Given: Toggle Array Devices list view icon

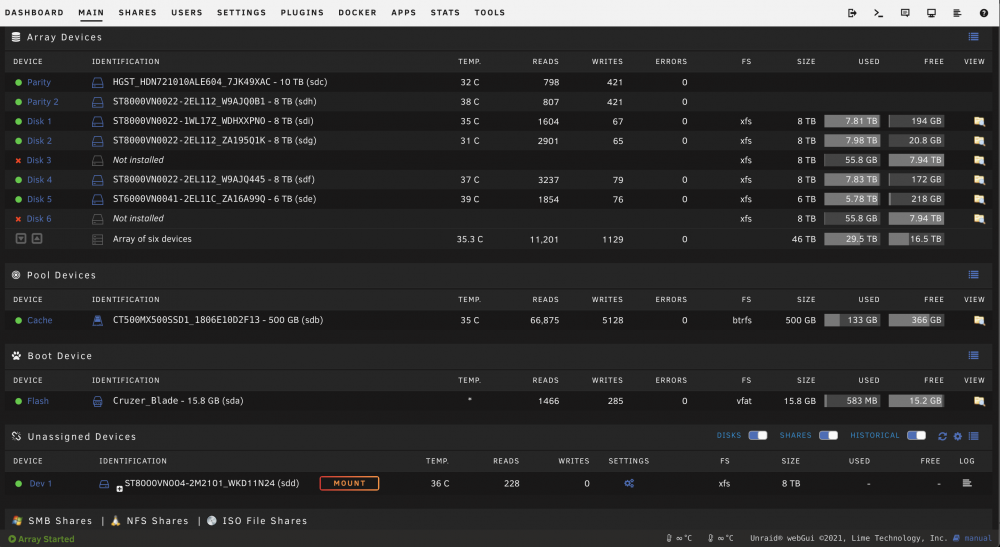Looking at the screenshot, I should 973,37.
